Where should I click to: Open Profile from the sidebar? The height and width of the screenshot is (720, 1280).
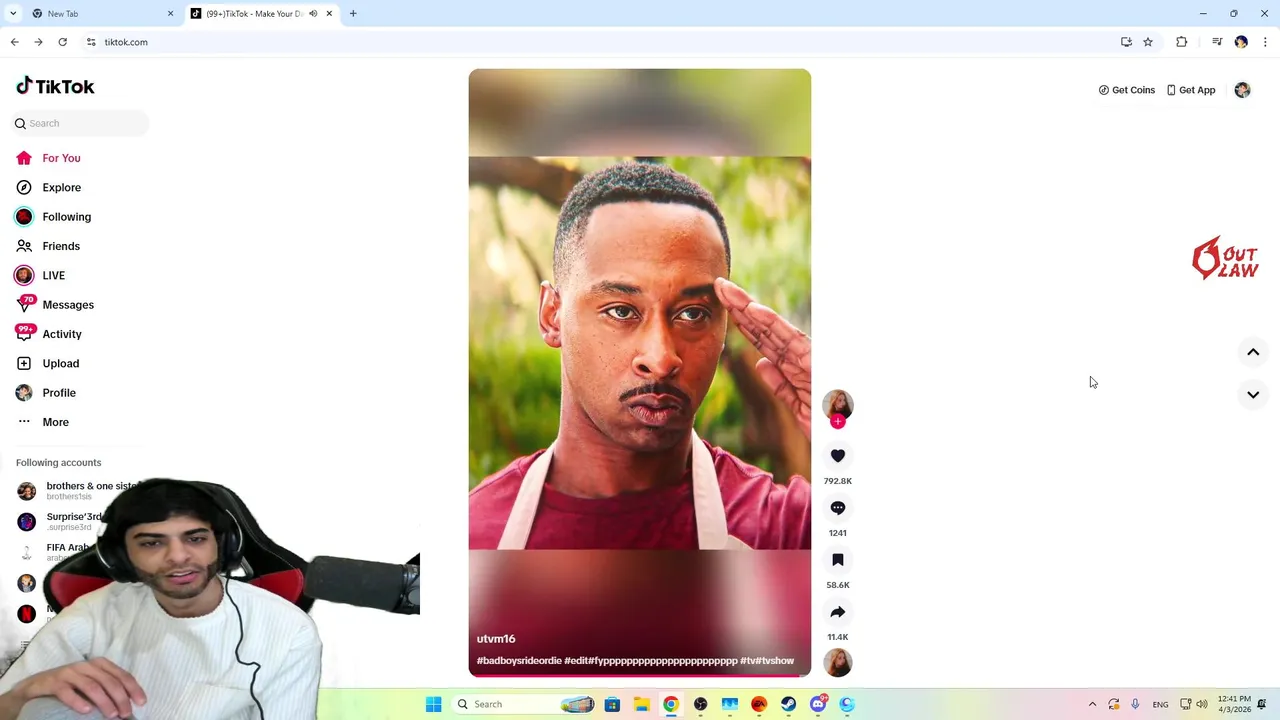(46, 393)
